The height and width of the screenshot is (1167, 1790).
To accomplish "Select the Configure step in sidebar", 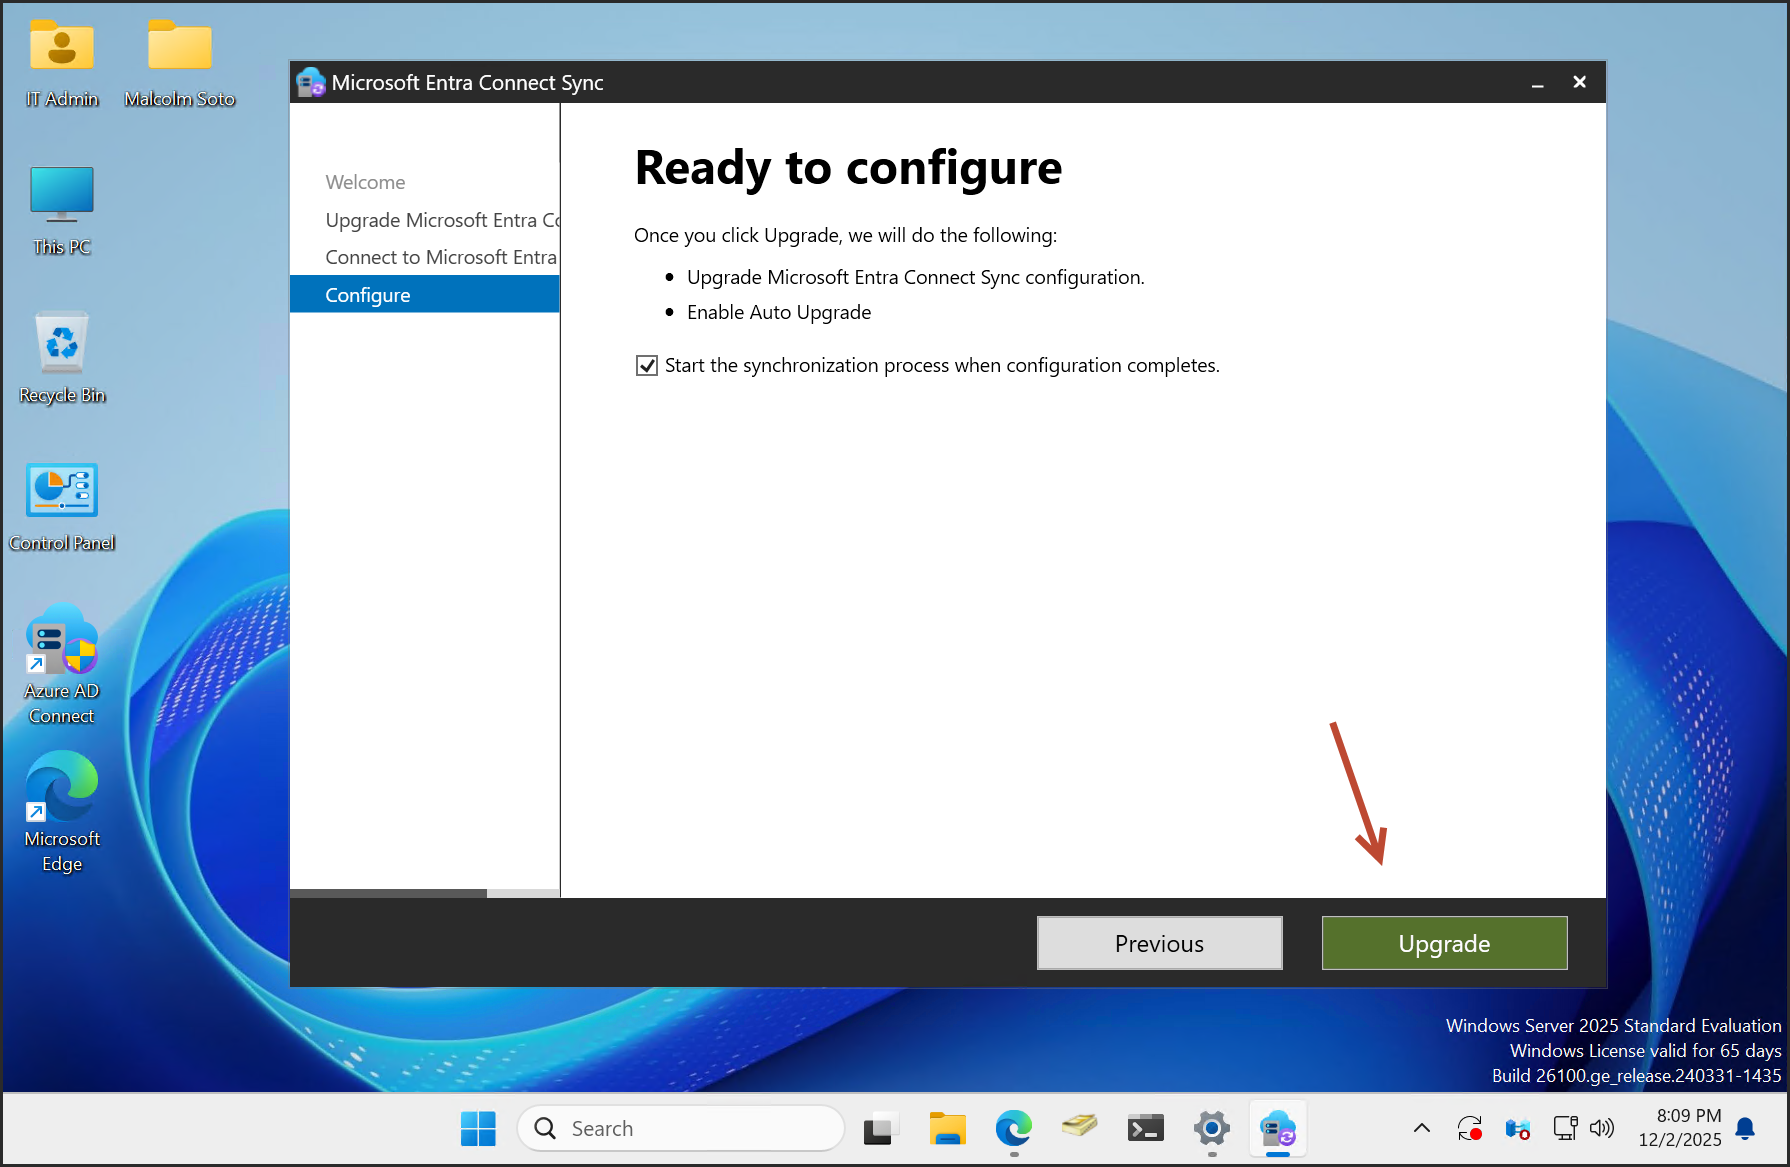I will click(x=368, y=295).
